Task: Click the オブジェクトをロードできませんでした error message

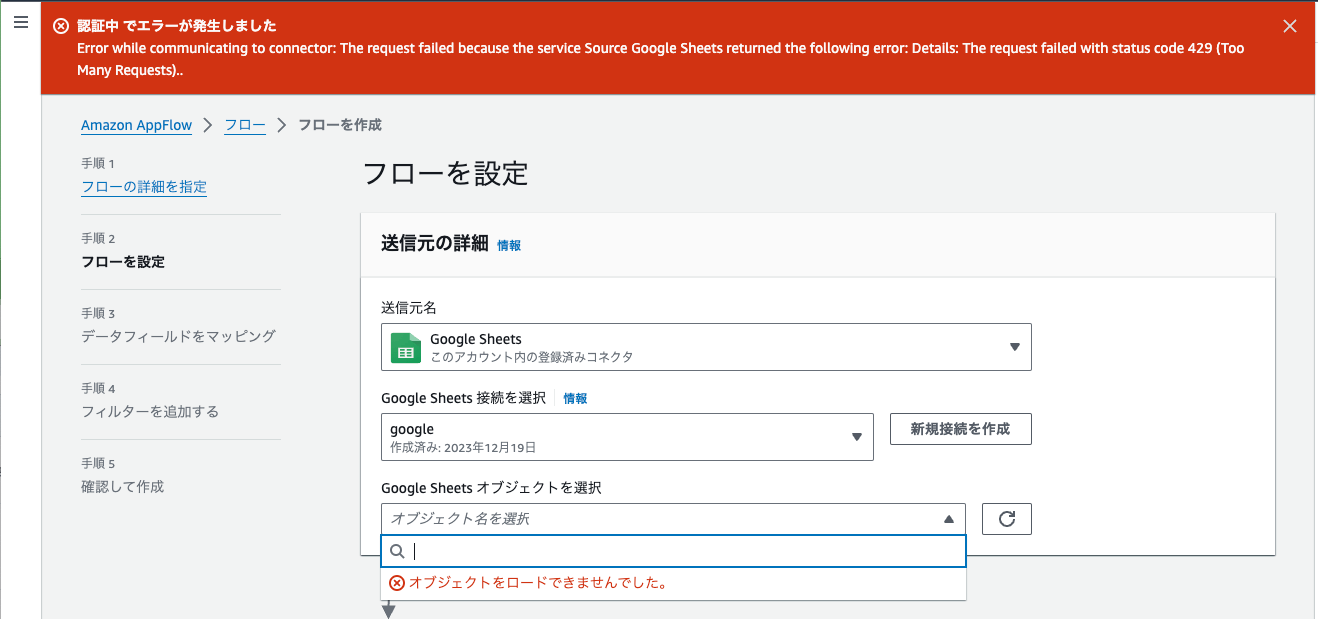Action: [538, 583]
